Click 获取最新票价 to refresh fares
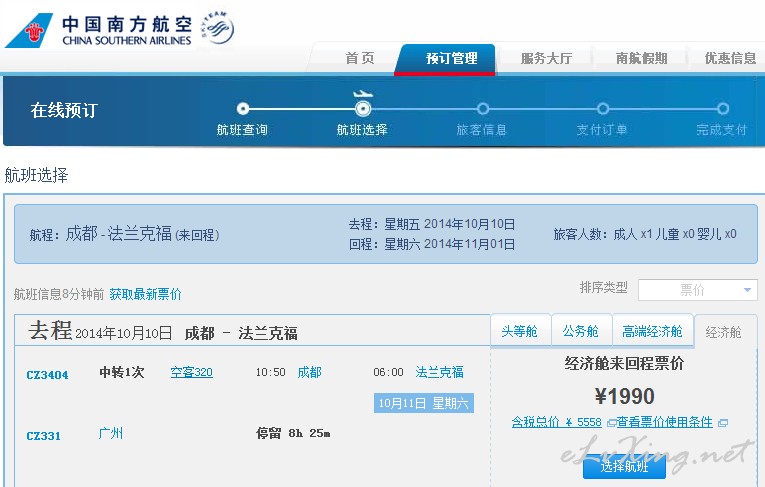This screenshot has width=765, height=487. 145,294
